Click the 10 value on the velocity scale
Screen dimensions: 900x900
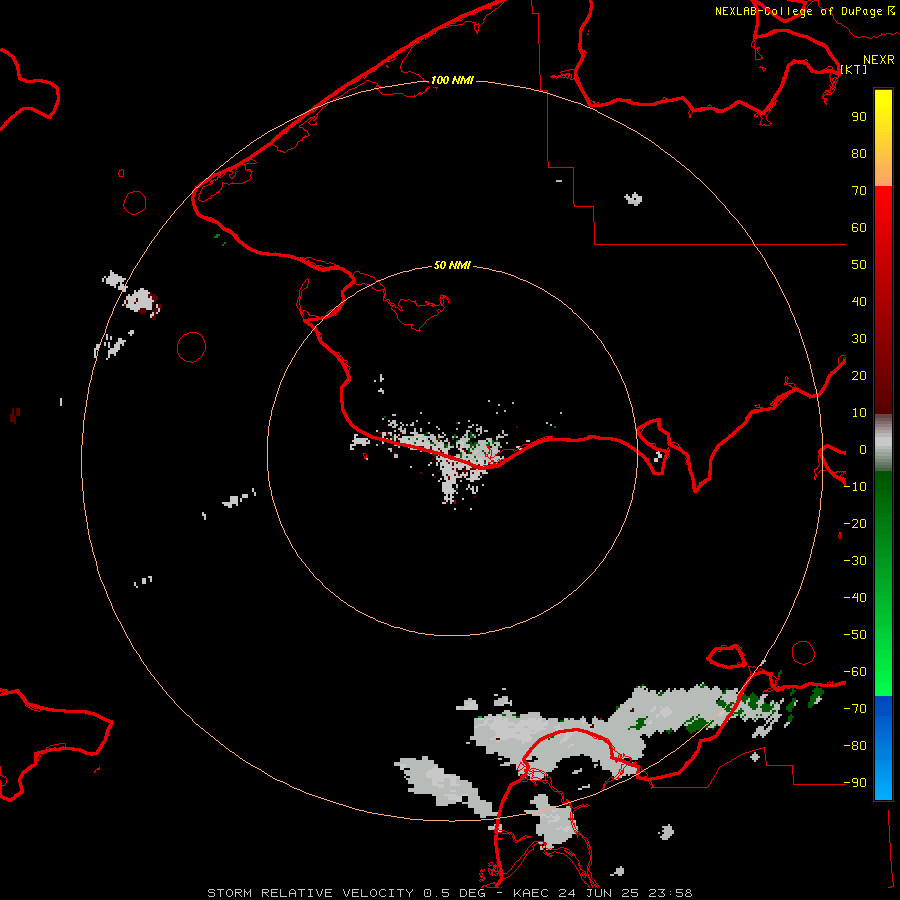[859, 413]
